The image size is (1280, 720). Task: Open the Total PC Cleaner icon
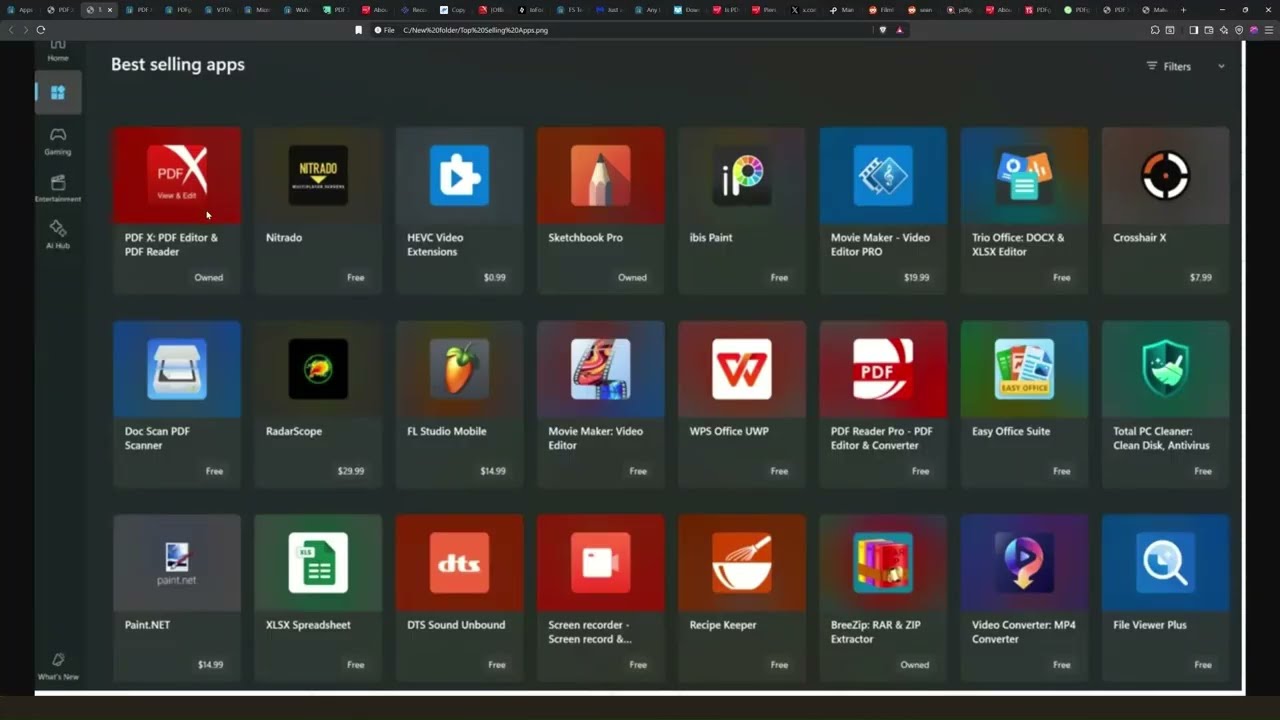point(1165,369)
